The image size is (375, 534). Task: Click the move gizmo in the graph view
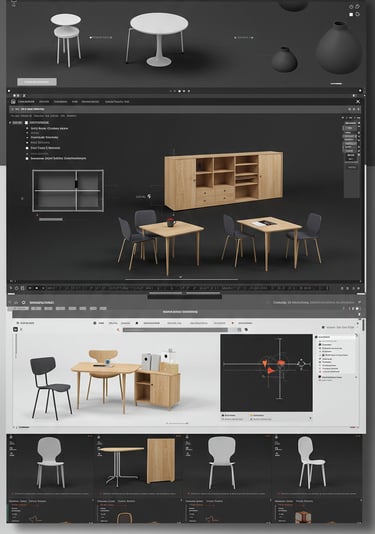tap(302, 364)
